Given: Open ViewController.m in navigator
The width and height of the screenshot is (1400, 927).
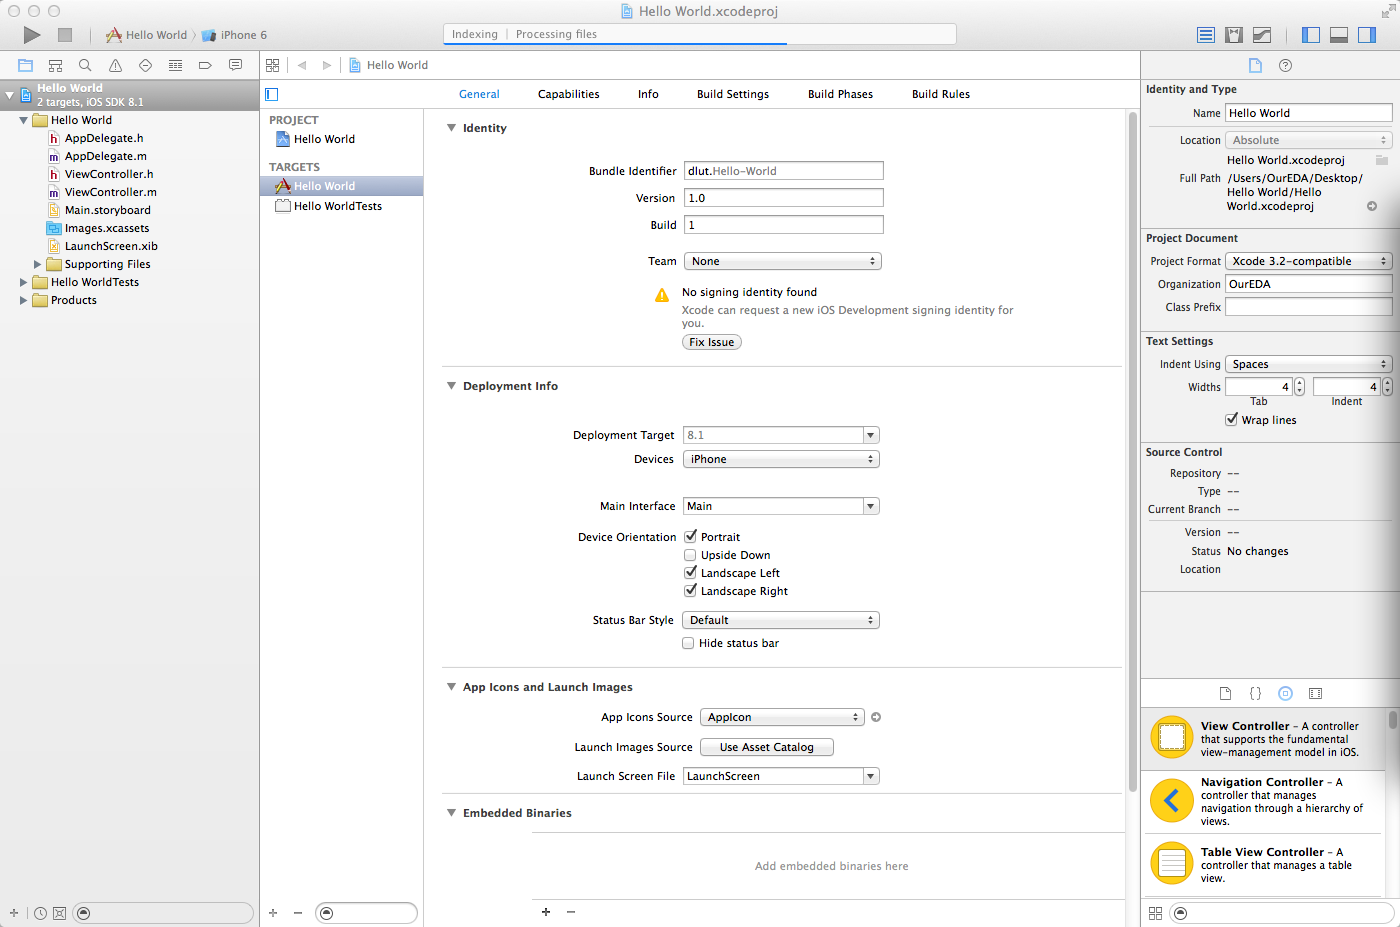Looking at the screenshot, I should pyautogui.click(x=110, y=192).
